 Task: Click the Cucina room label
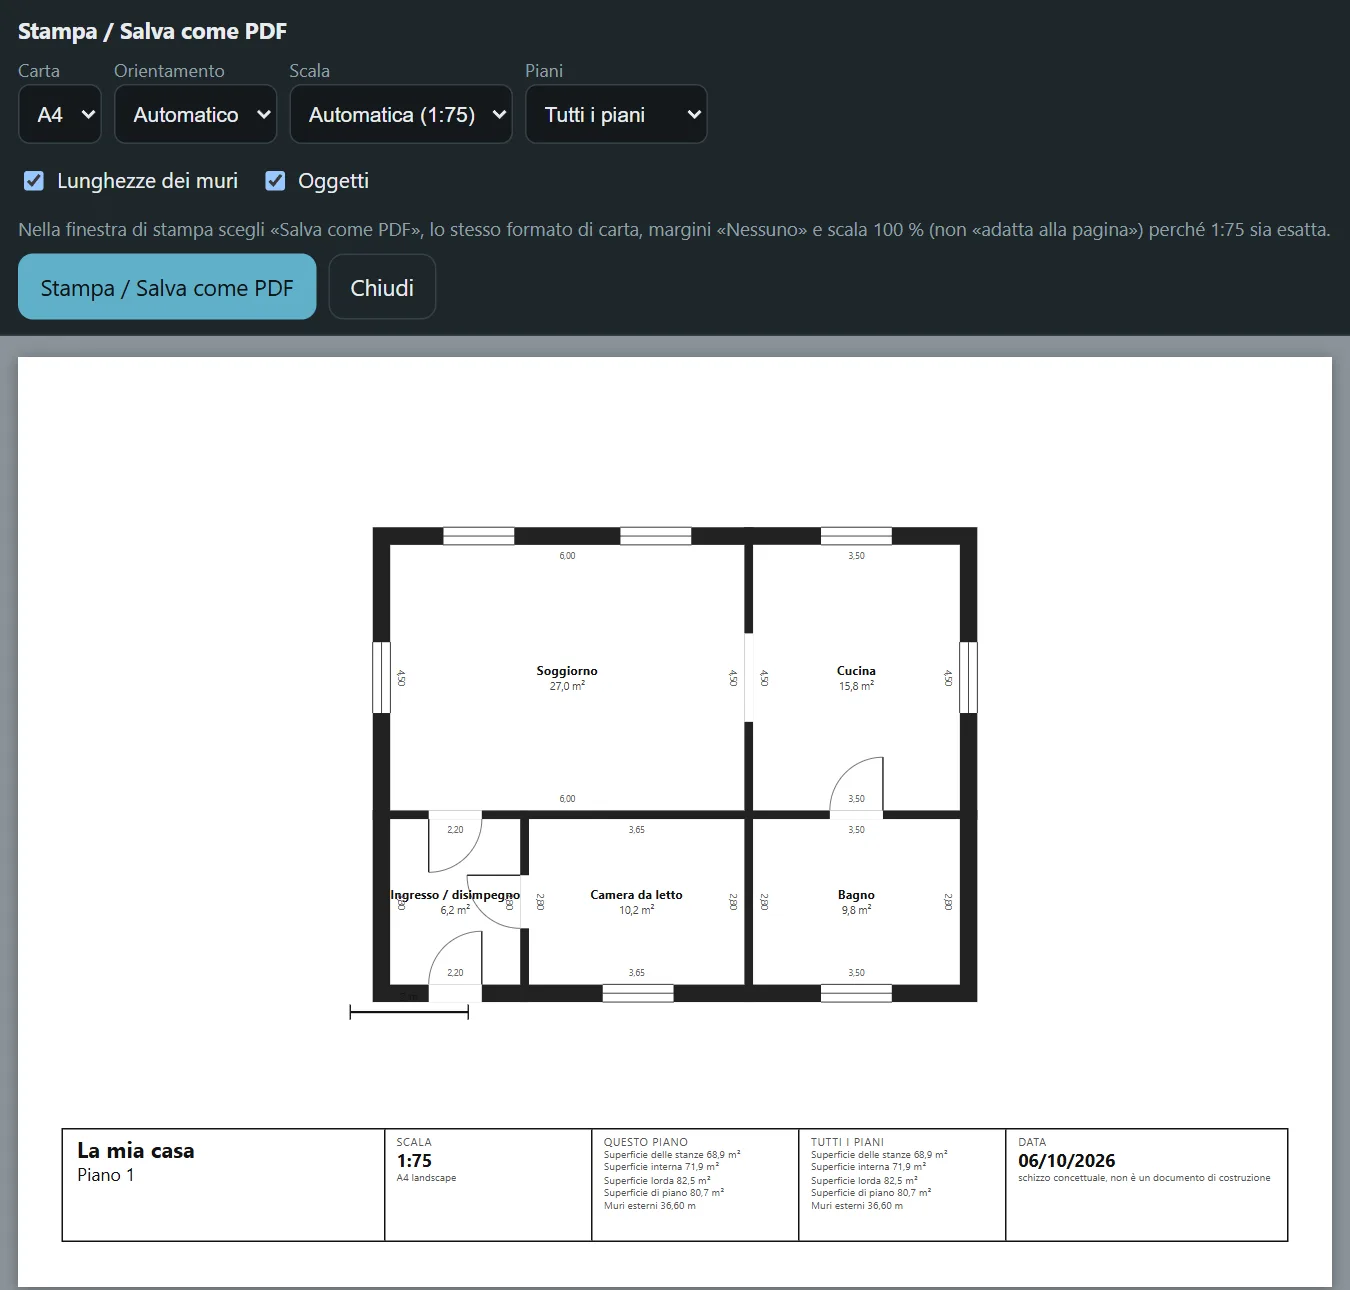tap(856, 671)
